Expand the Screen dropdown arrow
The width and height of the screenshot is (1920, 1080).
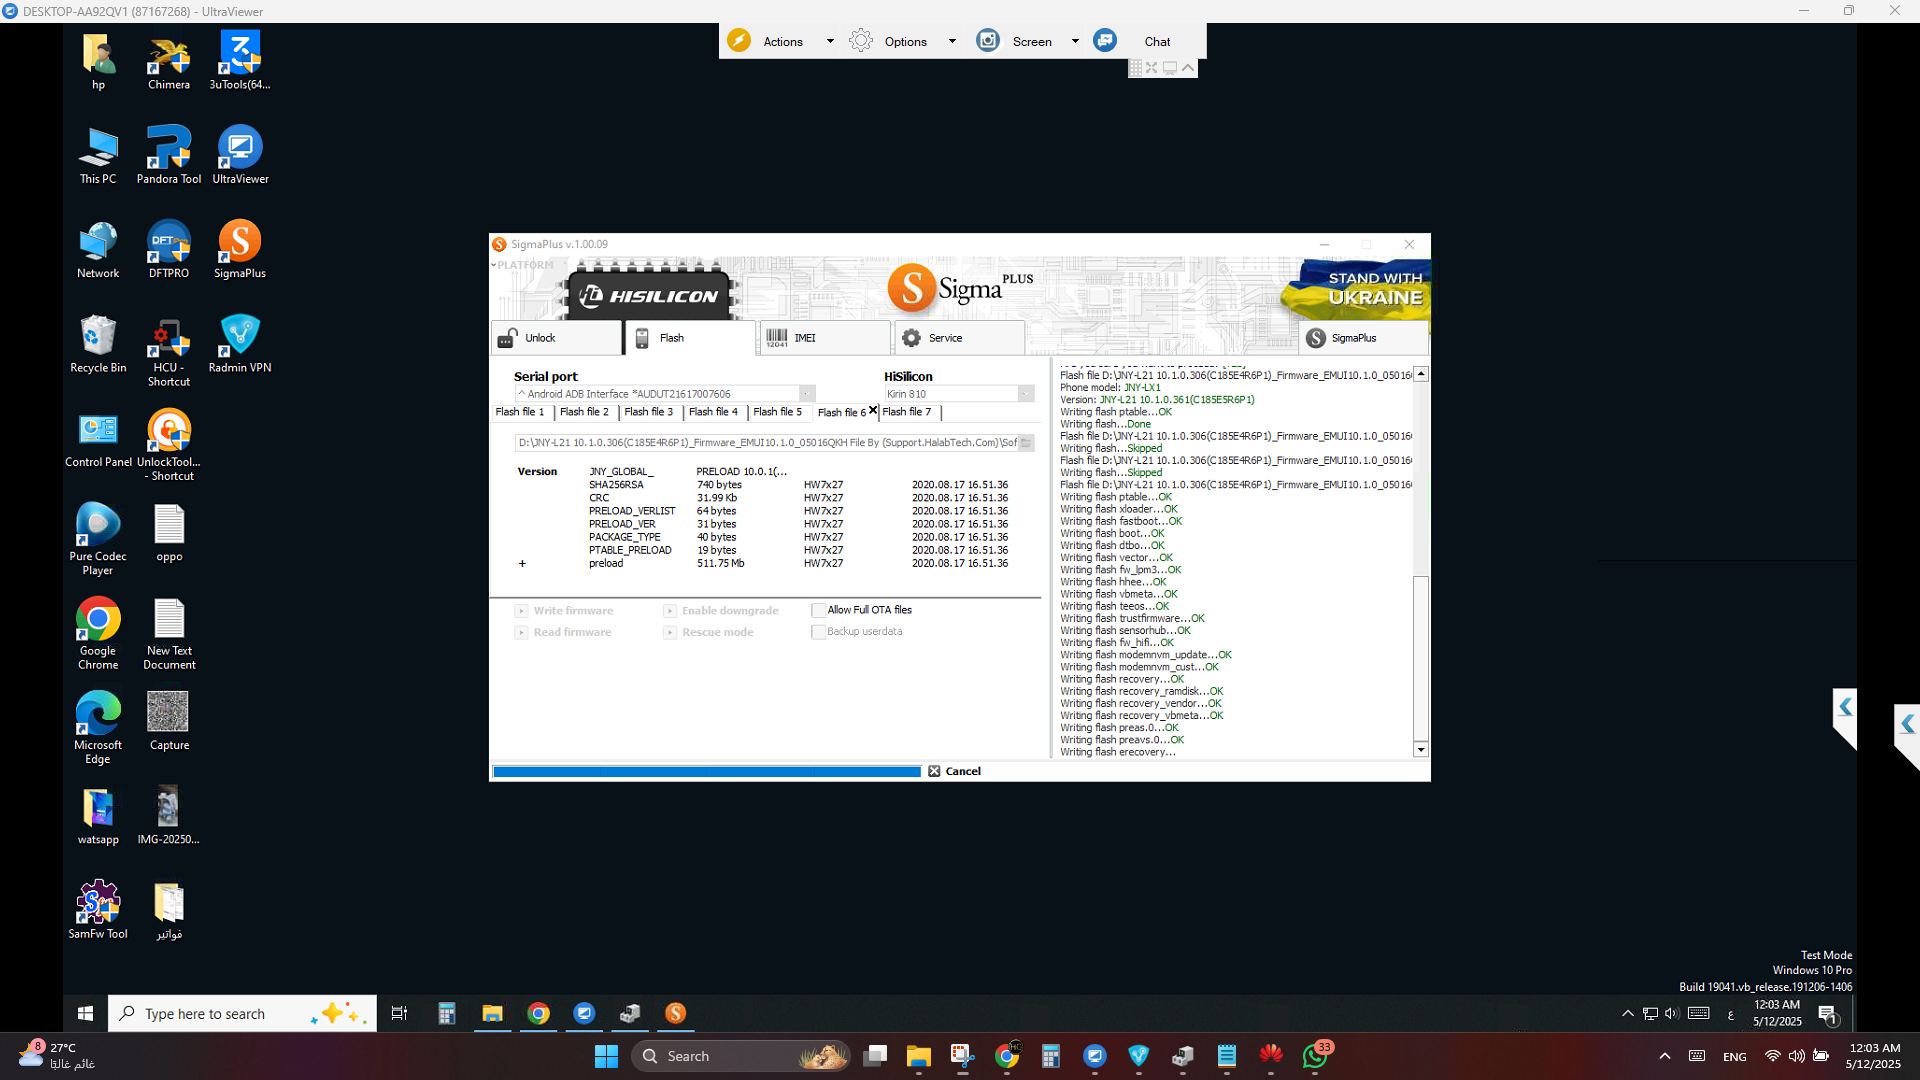point(1075,41)
